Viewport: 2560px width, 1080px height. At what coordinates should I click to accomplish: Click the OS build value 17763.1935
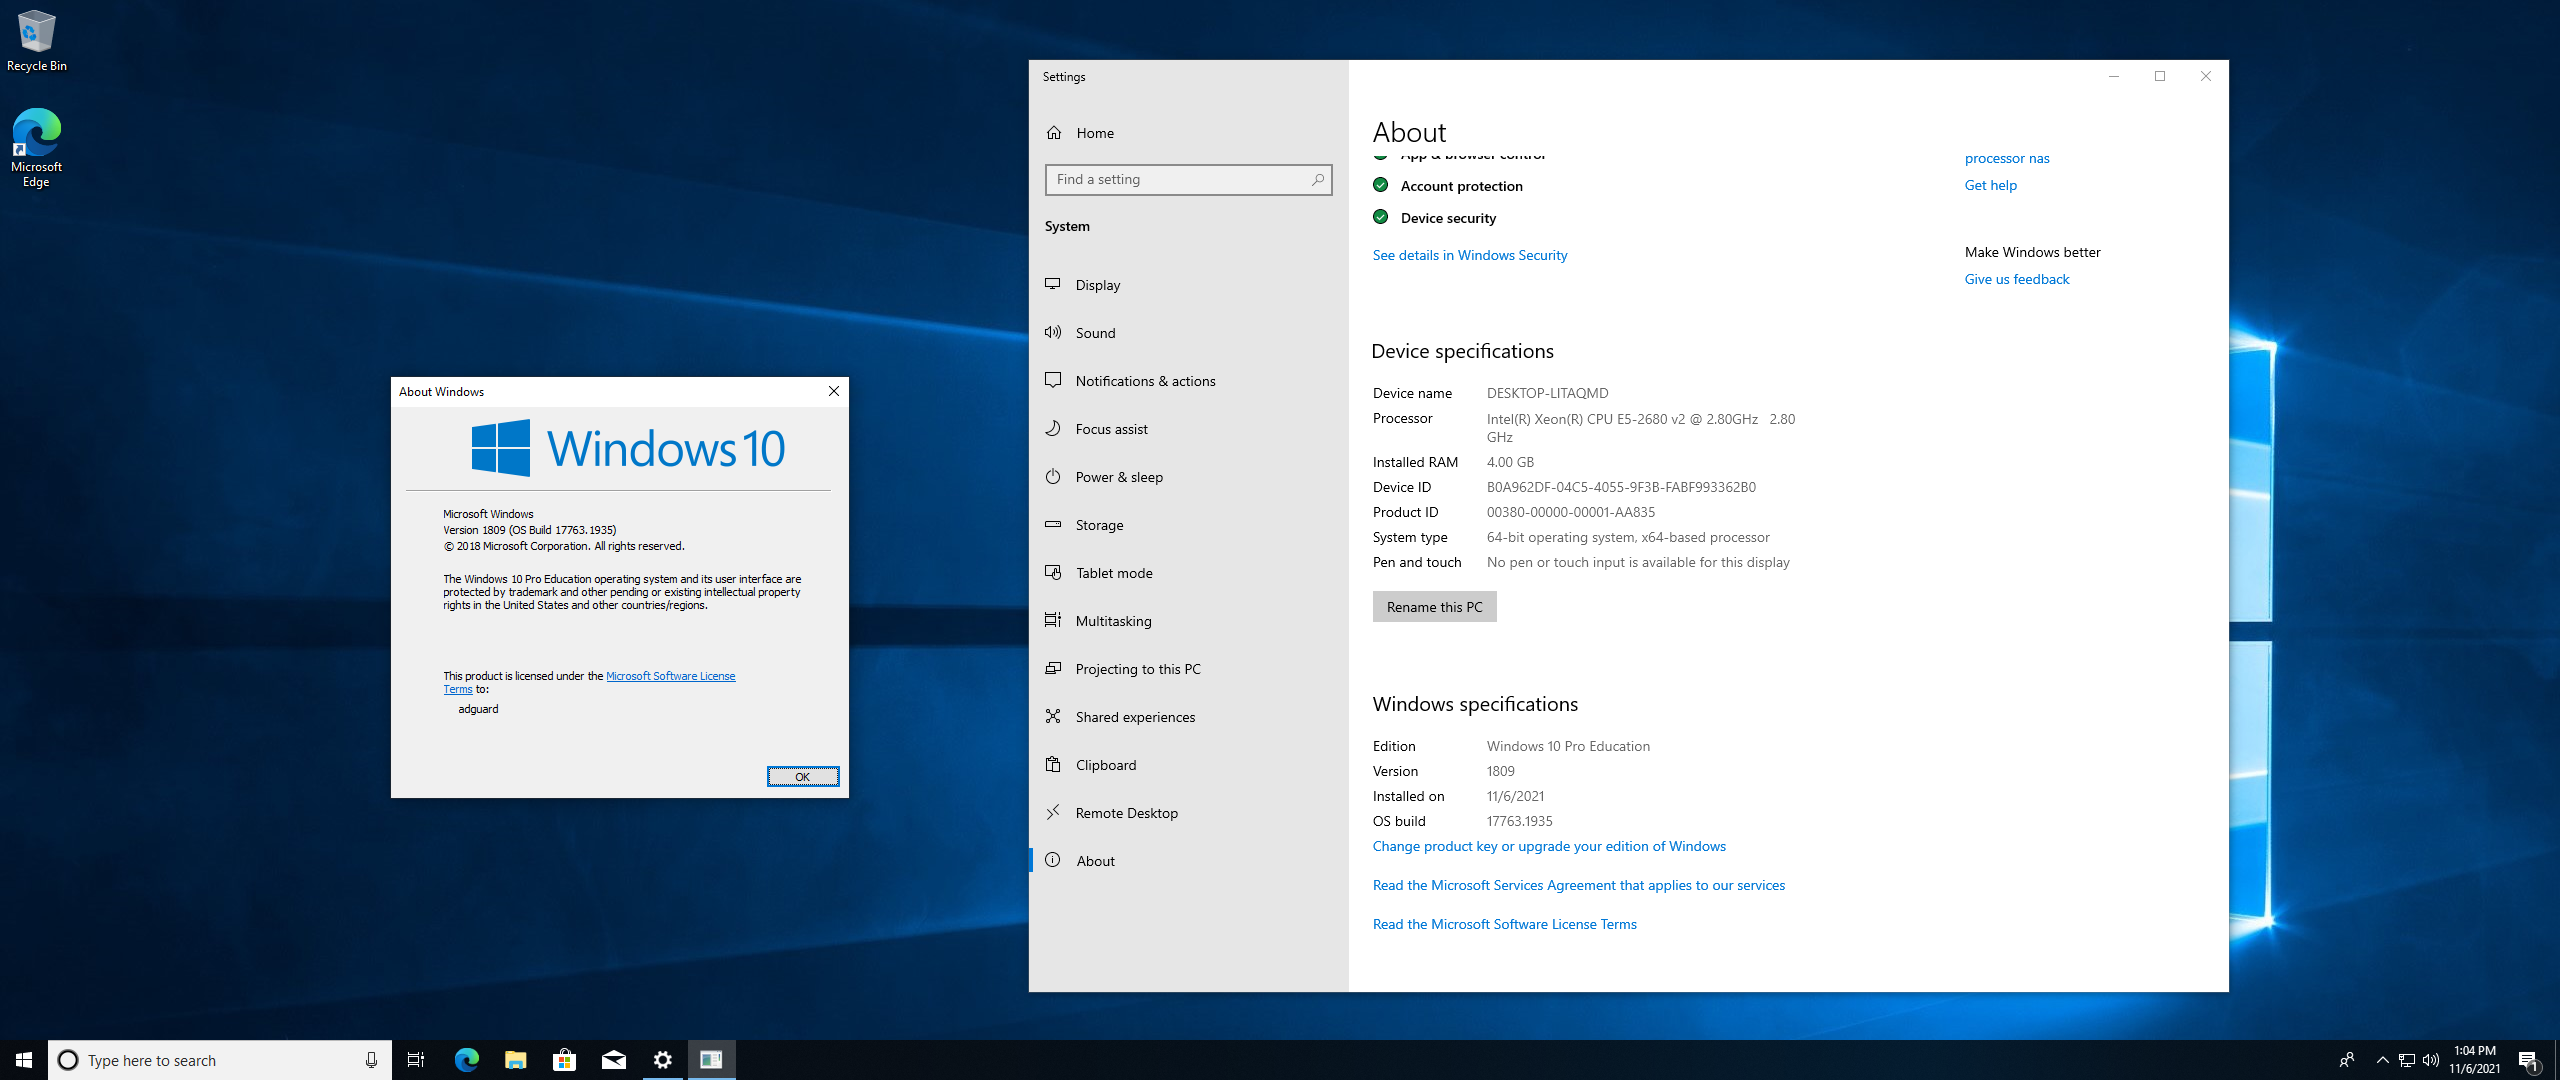(x=1520, y=821)
